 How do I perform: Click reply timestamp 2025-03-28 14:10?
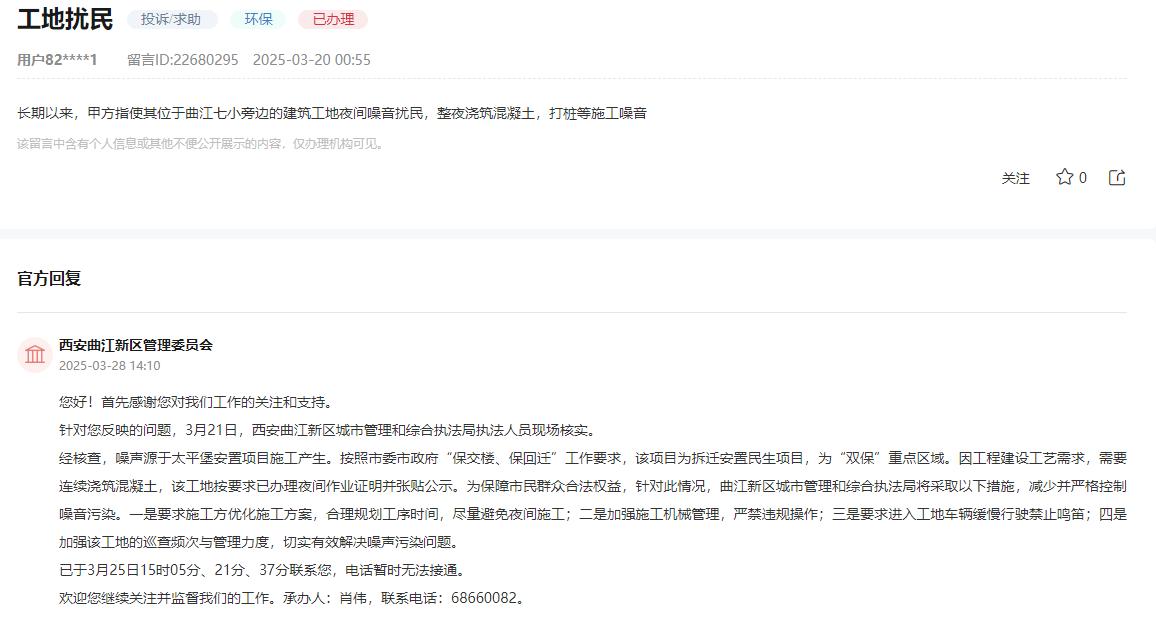click(x=110, y=366)
